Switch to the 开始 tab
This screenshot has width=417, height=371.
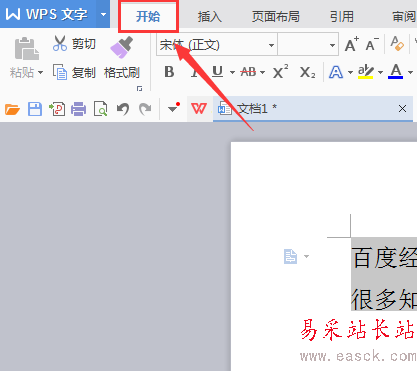tap(148, 16)
